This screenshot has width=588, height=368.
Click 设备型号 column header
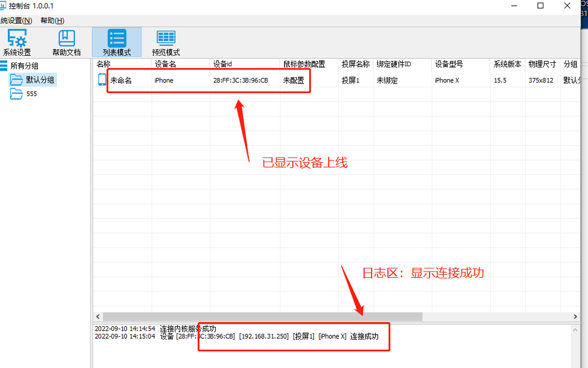pyautogui.click(x=449, y=64)
